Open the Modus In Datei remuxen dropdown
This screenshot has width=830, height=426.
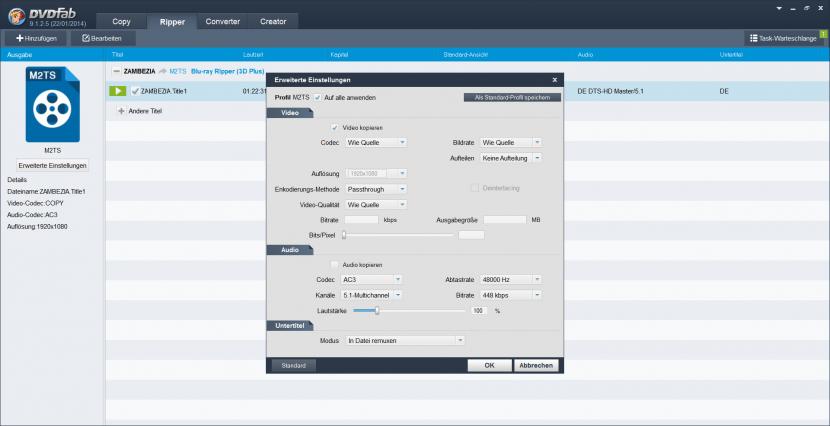404,341
